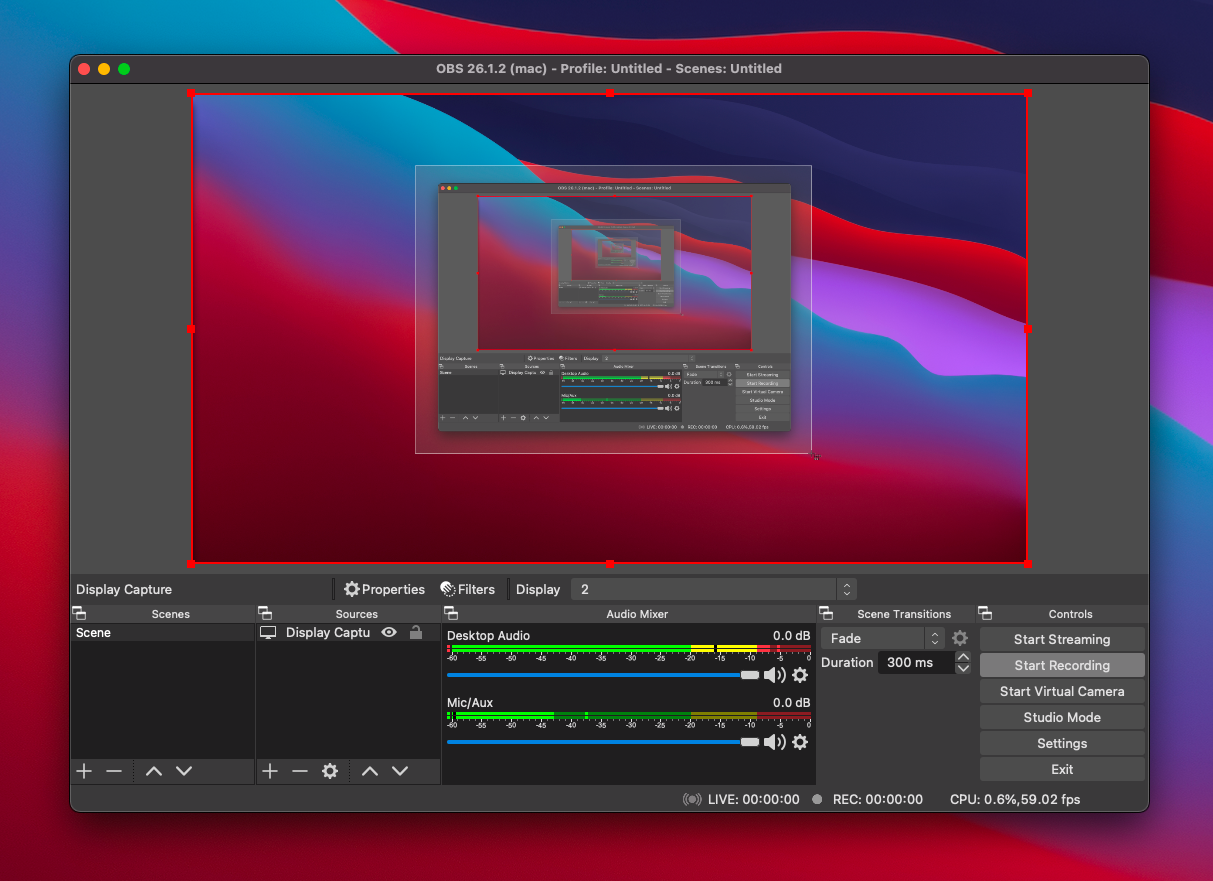
Task: Add a new scene with plus icon
Action: 84,771
